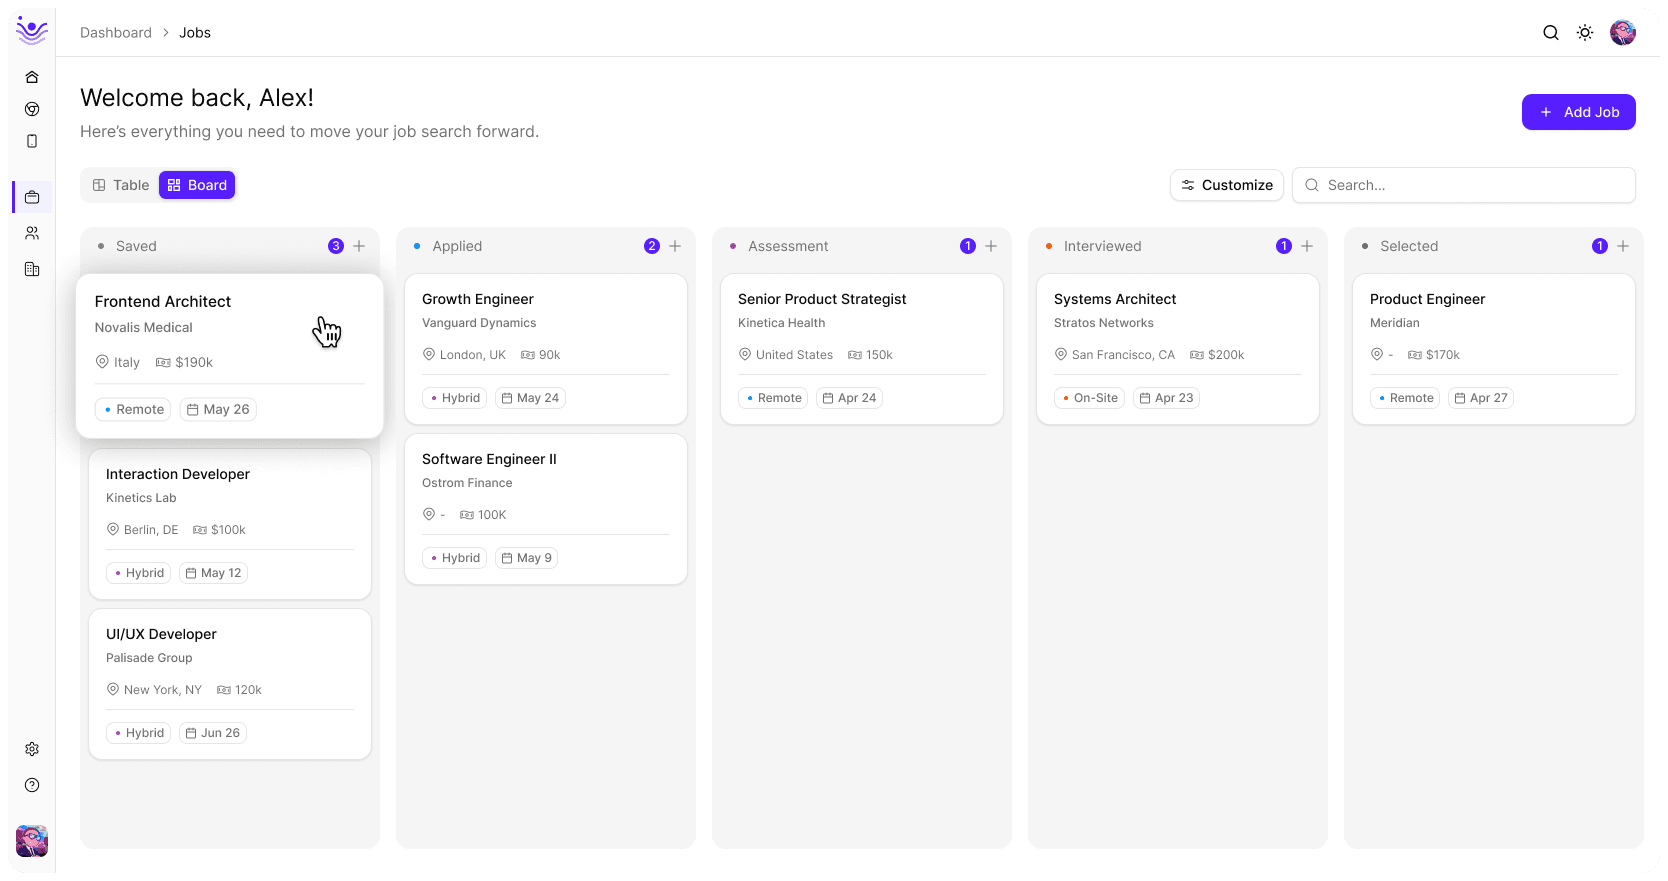Viewport: 1668px width, 881px height.
Task: Focus the Search input field
Action: pos(1464,185)
